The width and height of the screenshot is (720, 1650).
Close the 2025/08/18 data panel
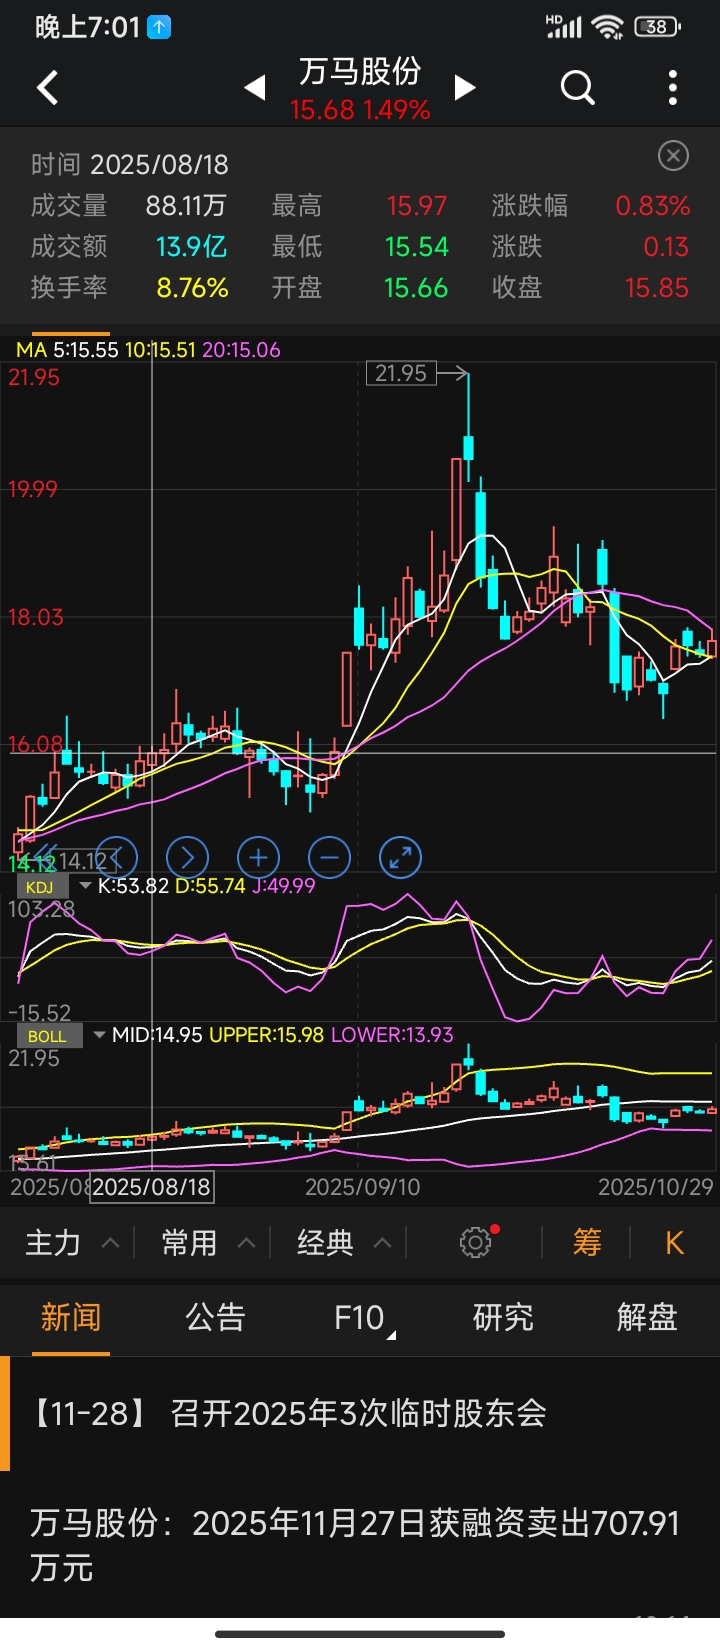(673, 156)
